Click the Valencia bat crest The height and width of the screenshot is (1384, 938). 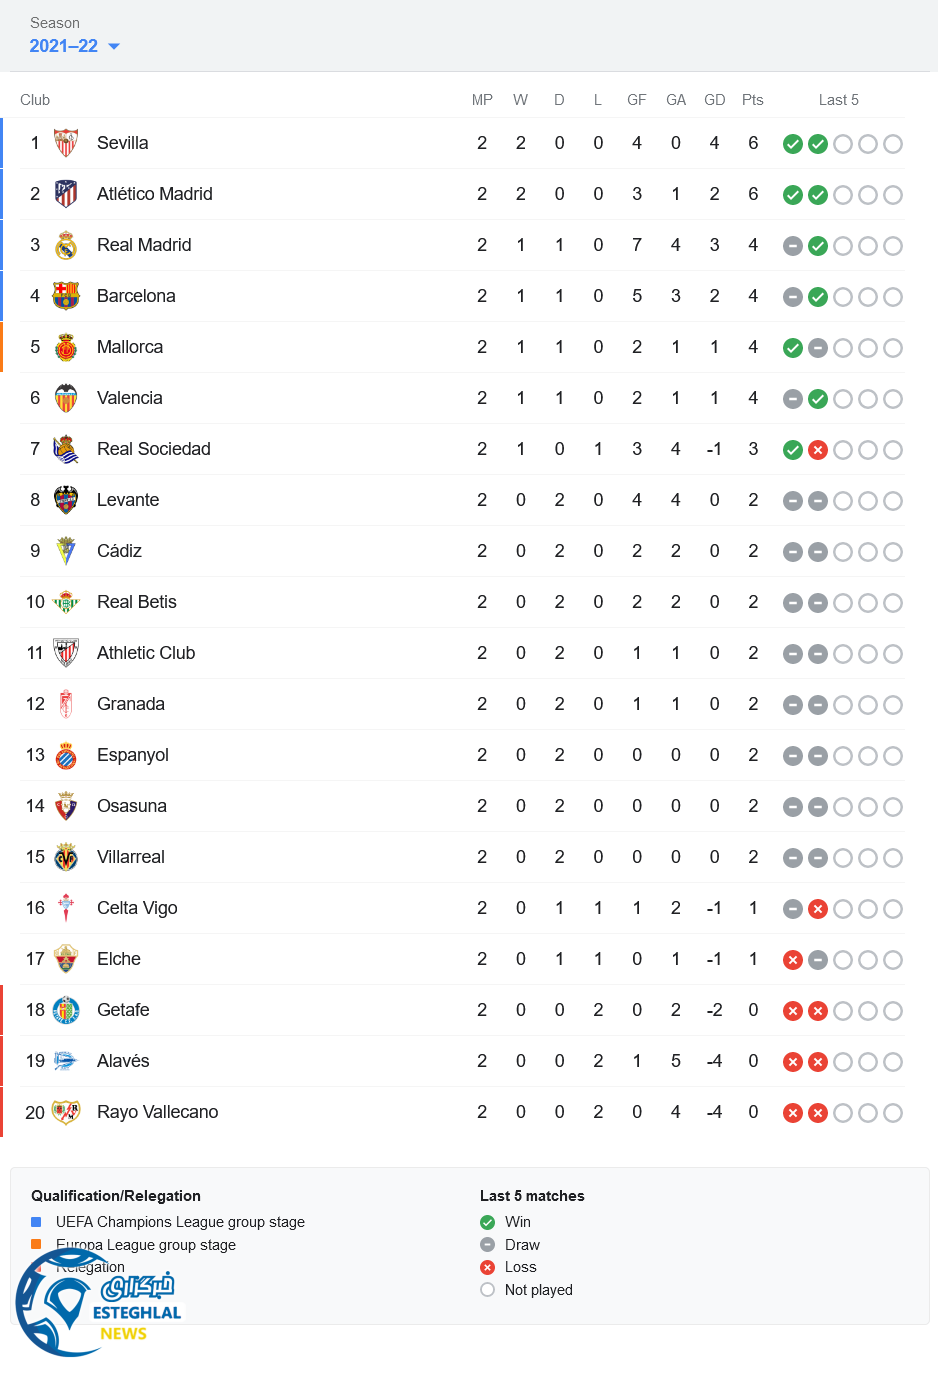66,398
